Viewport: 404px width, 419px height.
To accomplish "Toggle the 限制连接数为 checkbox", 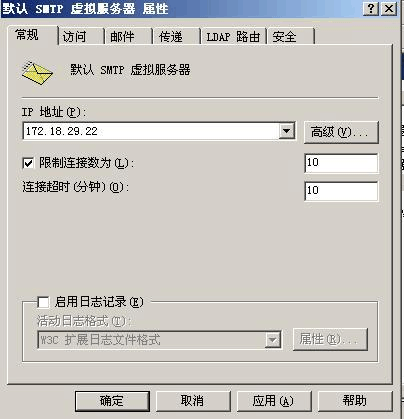I will [28, 163].
